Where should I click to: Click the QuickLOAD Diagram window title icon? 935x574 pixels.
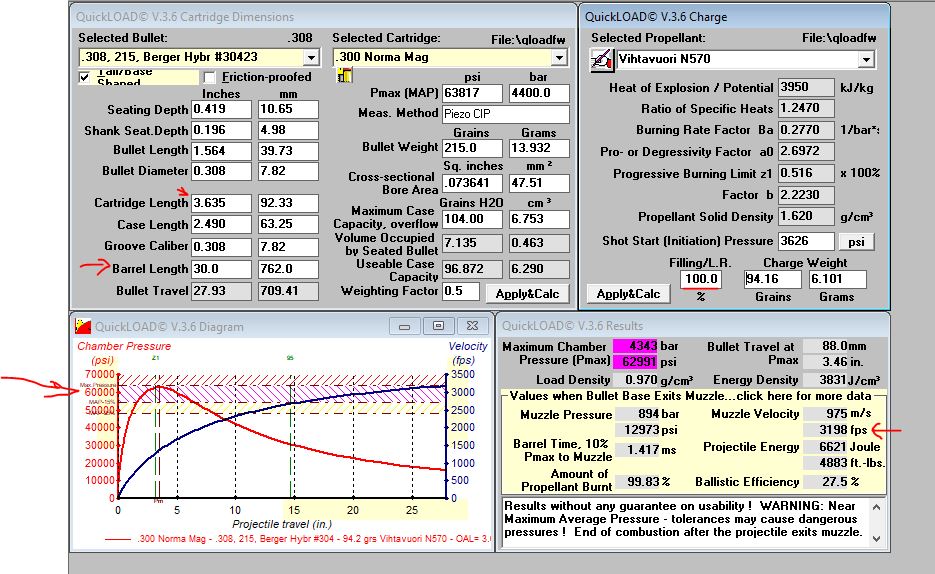pyautogui.click(x=83, y=326)
